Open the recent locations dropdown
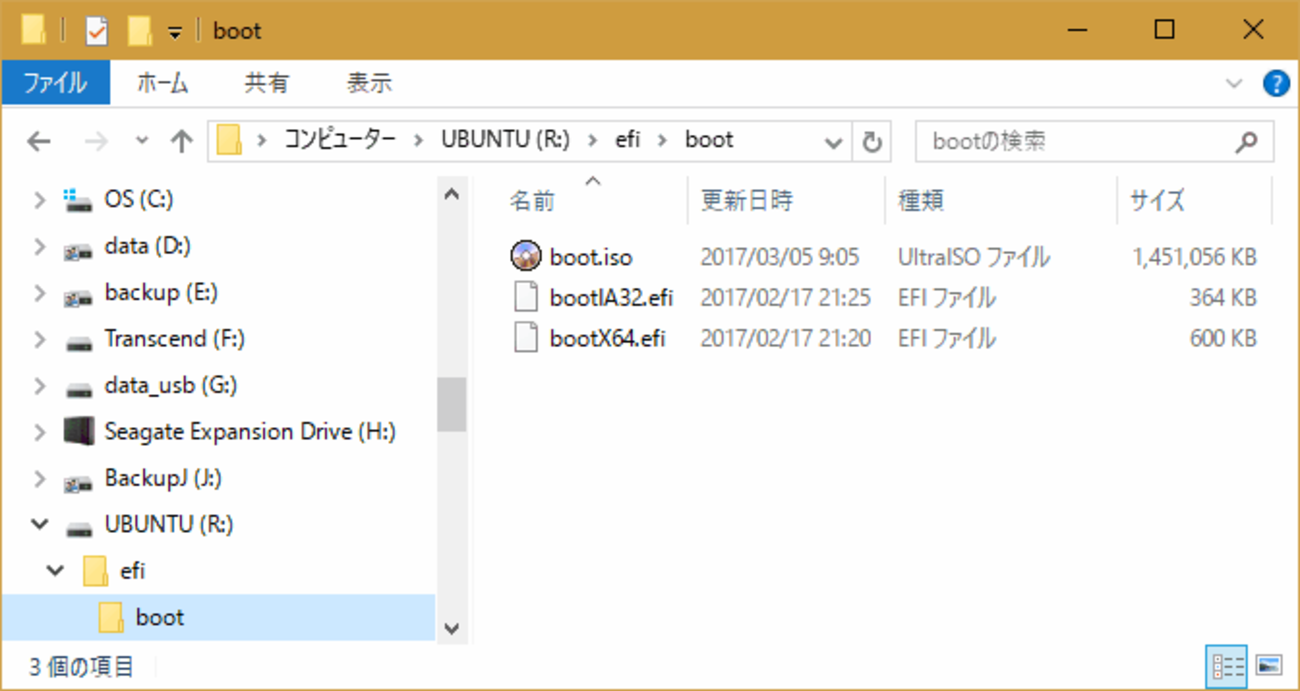 point(142,142)
